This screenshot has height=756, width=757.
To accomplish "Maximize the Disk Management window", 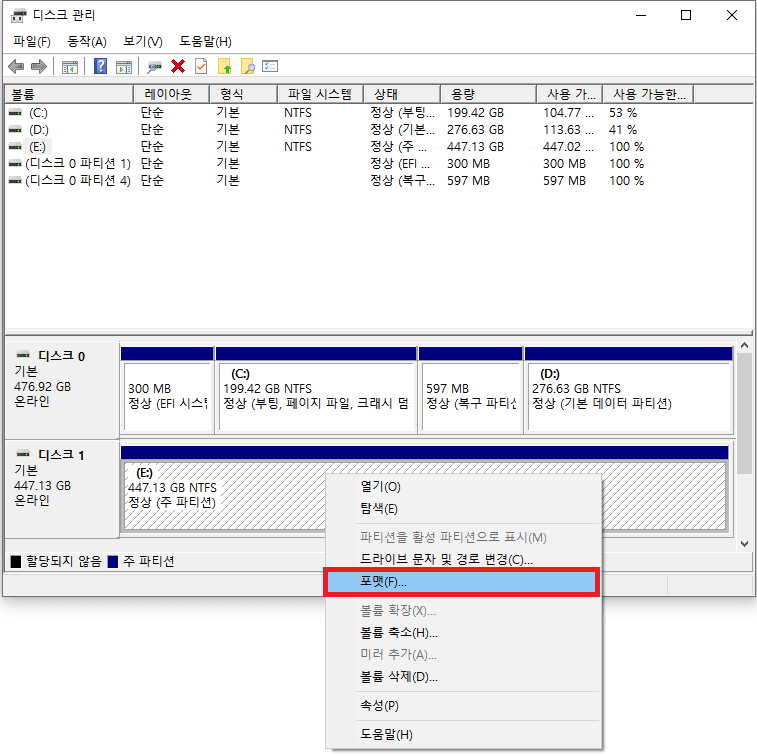I will coord(686,15).
